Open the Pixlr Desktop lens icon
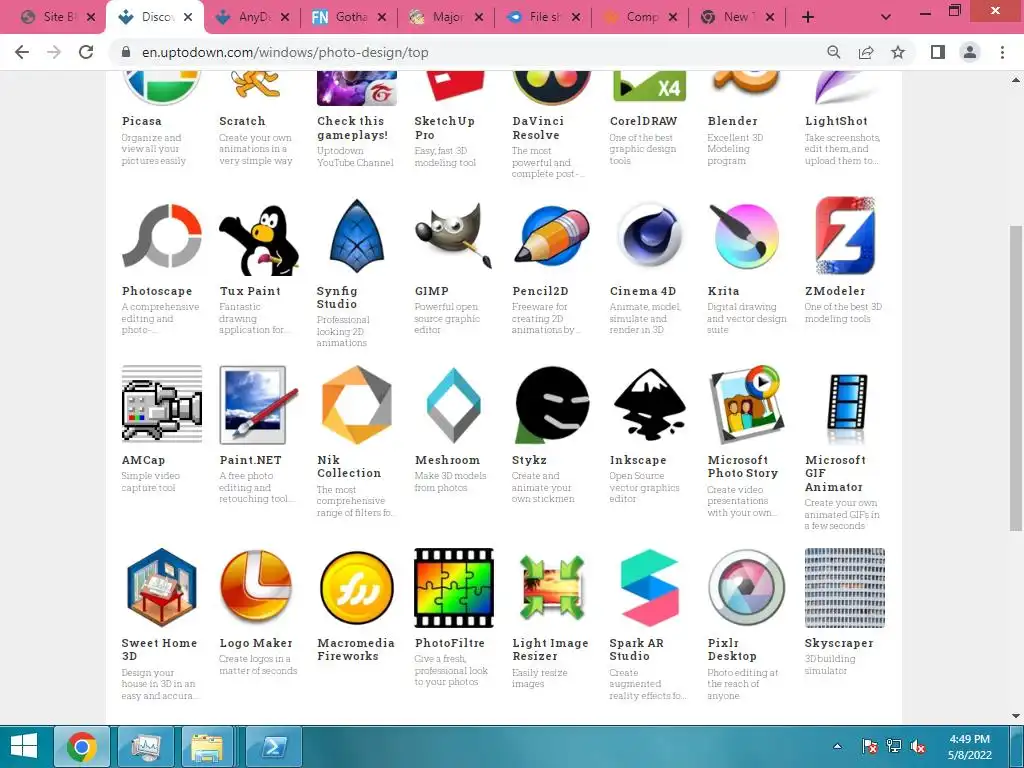Screen dimensions: 1024x768 click(x=746, y=588)
